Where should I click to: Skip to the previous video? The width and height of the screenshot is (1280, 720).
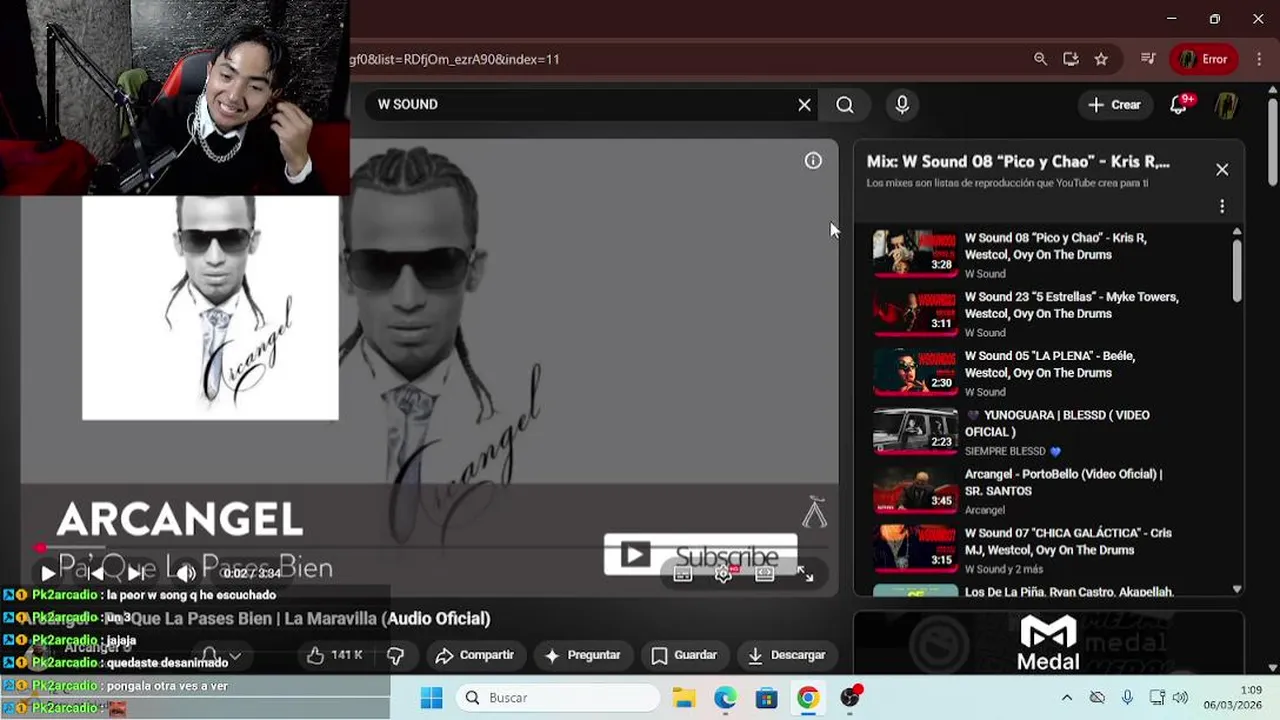tap(96, 573)
